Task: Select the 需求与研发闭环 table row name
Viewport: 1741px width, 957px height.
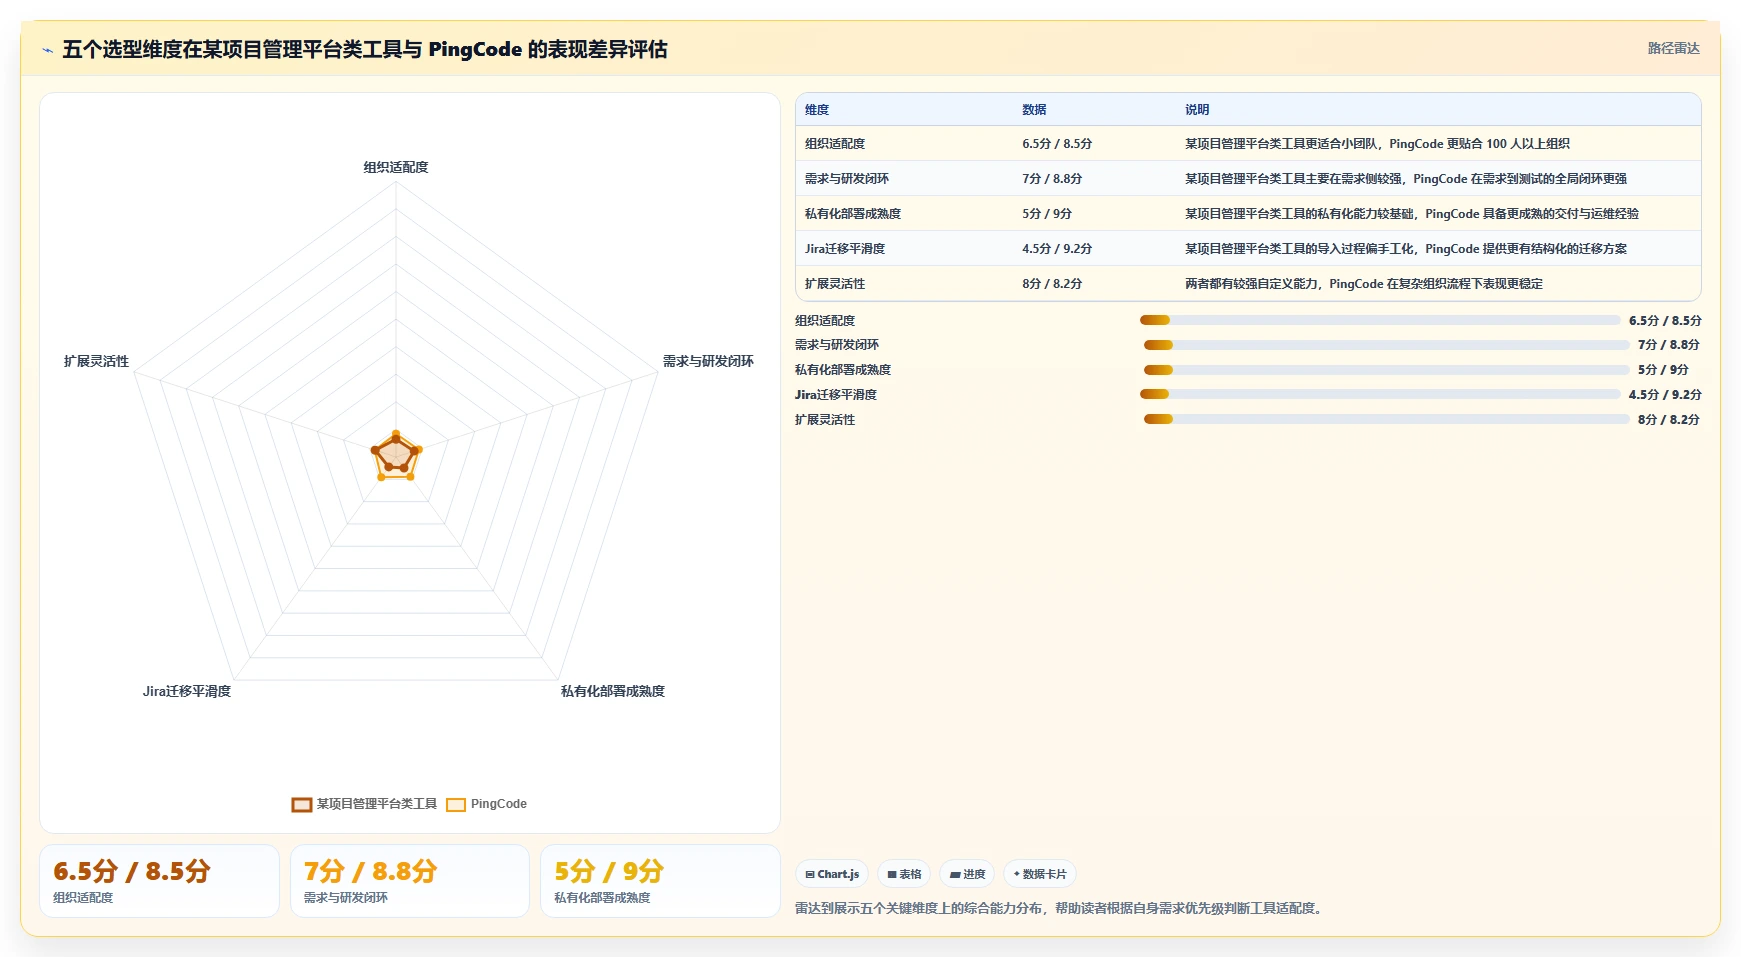Action: tap(847, 179)
